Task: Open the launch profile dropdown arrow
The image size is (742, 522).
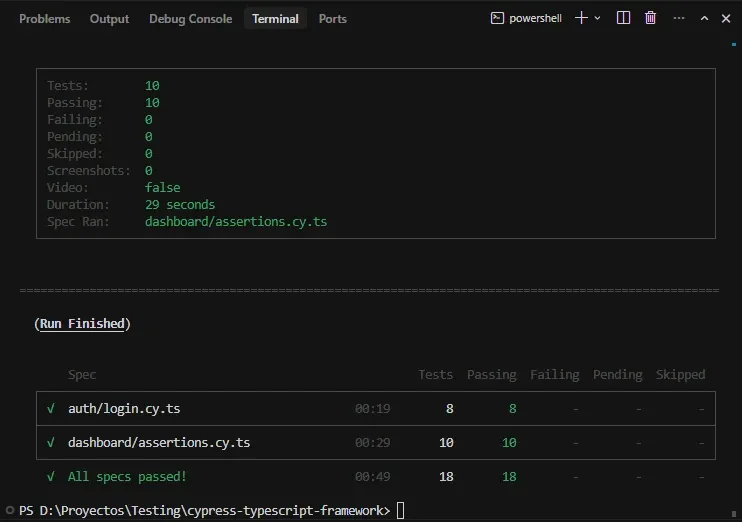Action: pyautogui.click(x=597, y=18)
